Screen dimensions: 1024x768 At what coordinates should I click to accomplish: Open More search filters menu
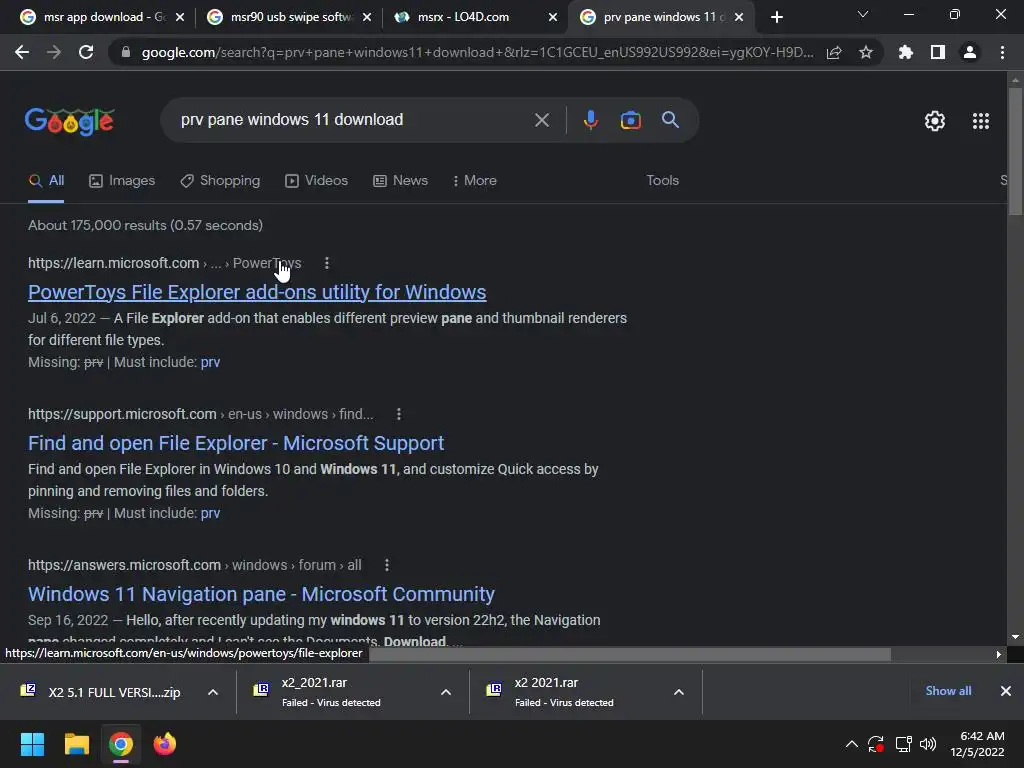(x=474, y=181)
